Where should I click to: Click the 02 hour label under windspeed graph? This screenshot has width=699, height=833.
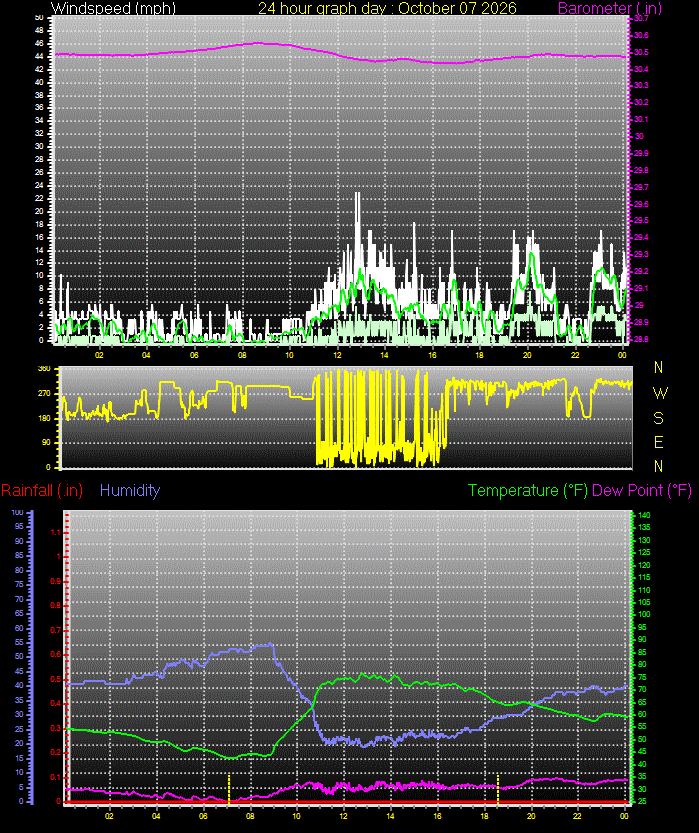pos(99,355)
